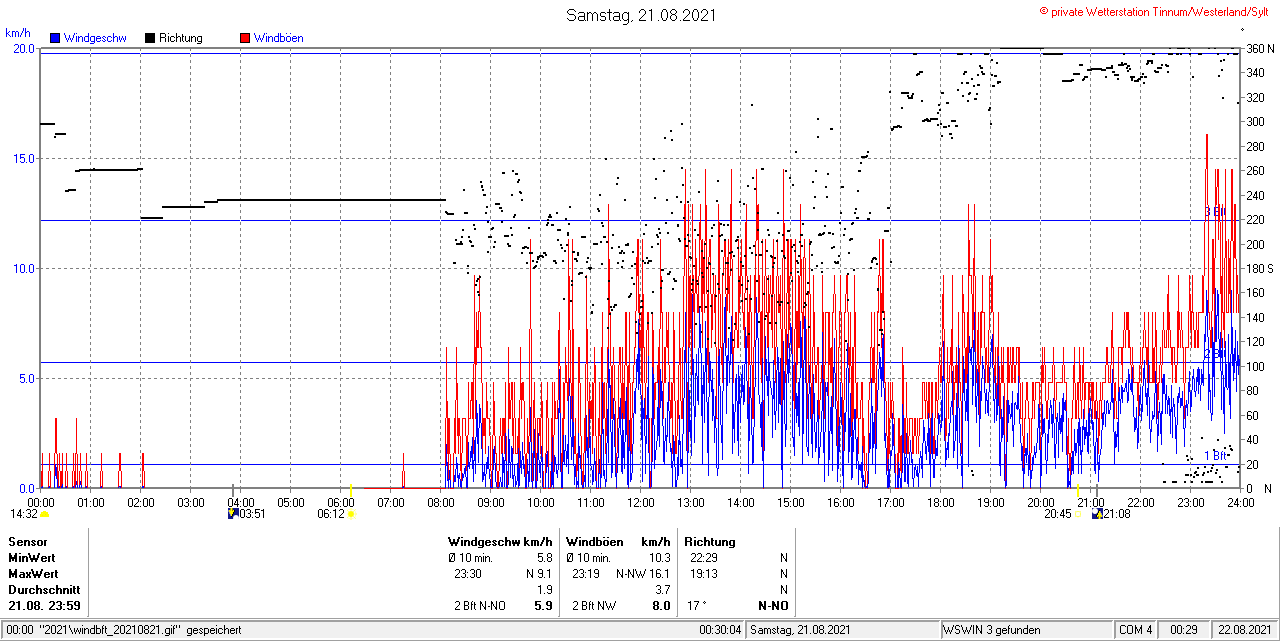Click the 08:00 tick on time axis
Screen dimensions: 1280x641
pos(441,502)
